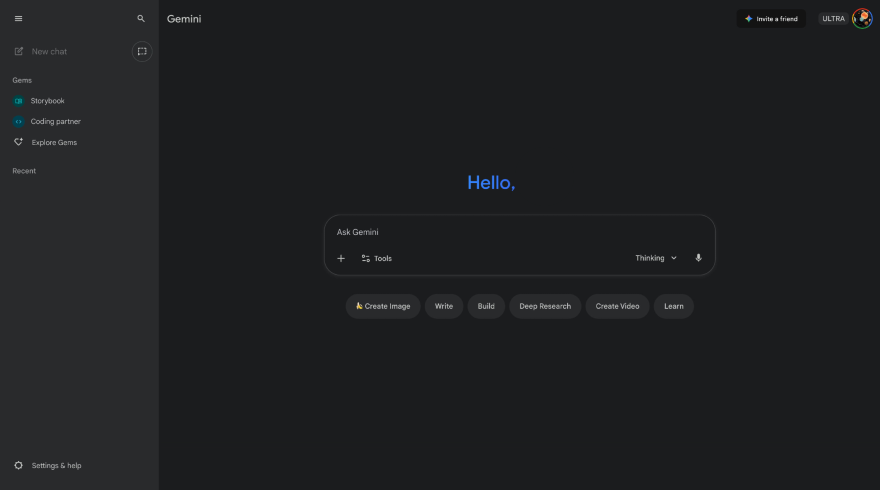Choose the Create Video suggestion chip

[x=617, y=306]
